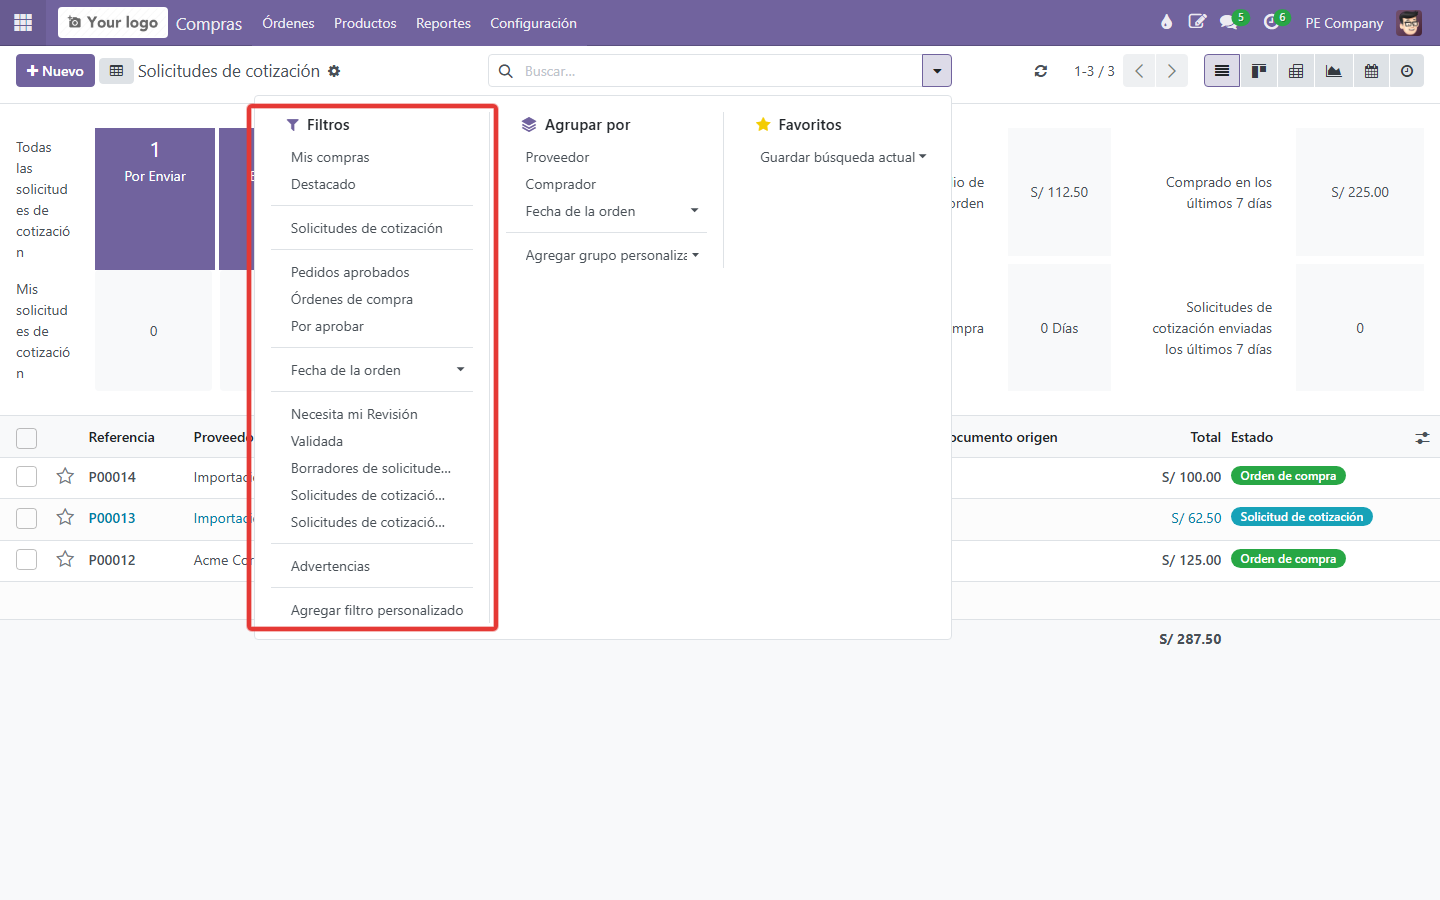Expand Guardar búsqueda actual
This screenshot has height=900, width=1440.
[843, 157]
